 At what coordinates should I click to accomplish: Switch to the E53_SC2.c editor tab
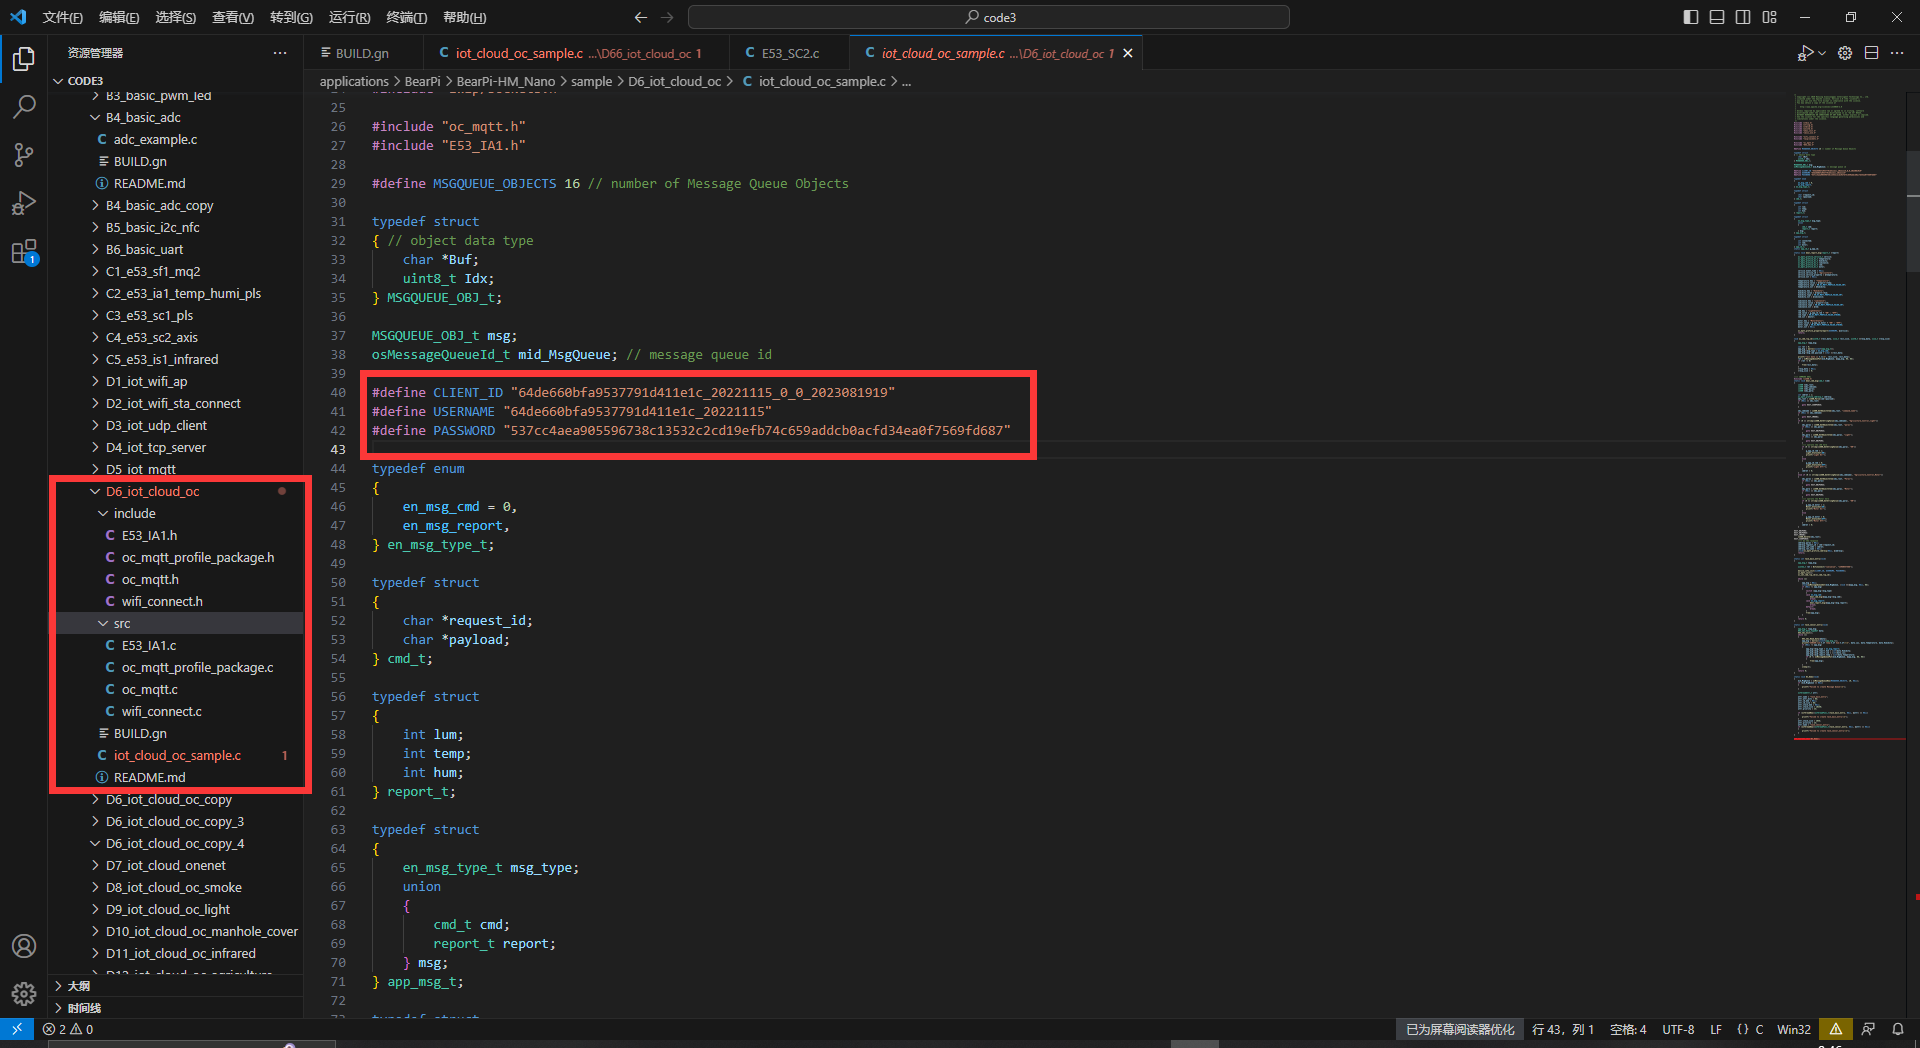click(790, 53)
